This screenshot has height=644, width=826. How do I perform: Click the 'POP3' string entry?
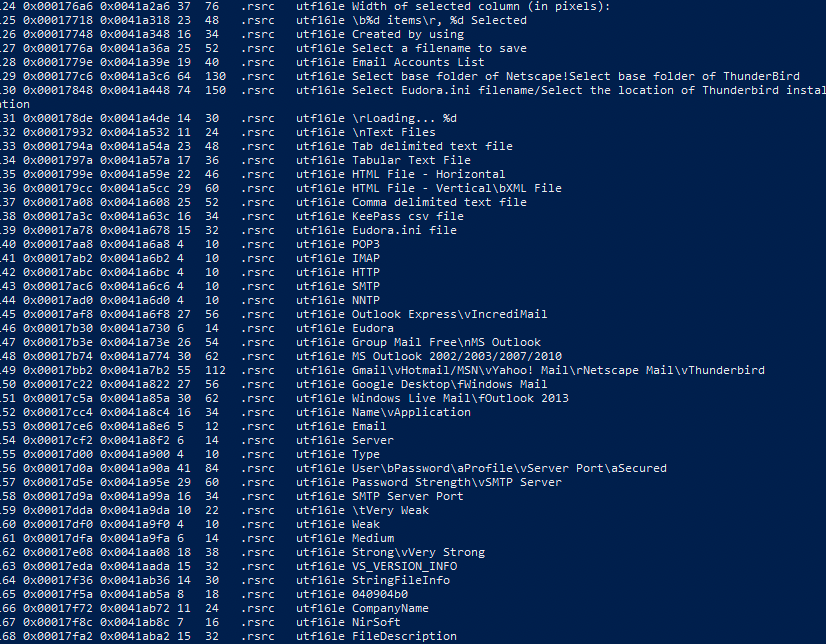click(366, 244)
